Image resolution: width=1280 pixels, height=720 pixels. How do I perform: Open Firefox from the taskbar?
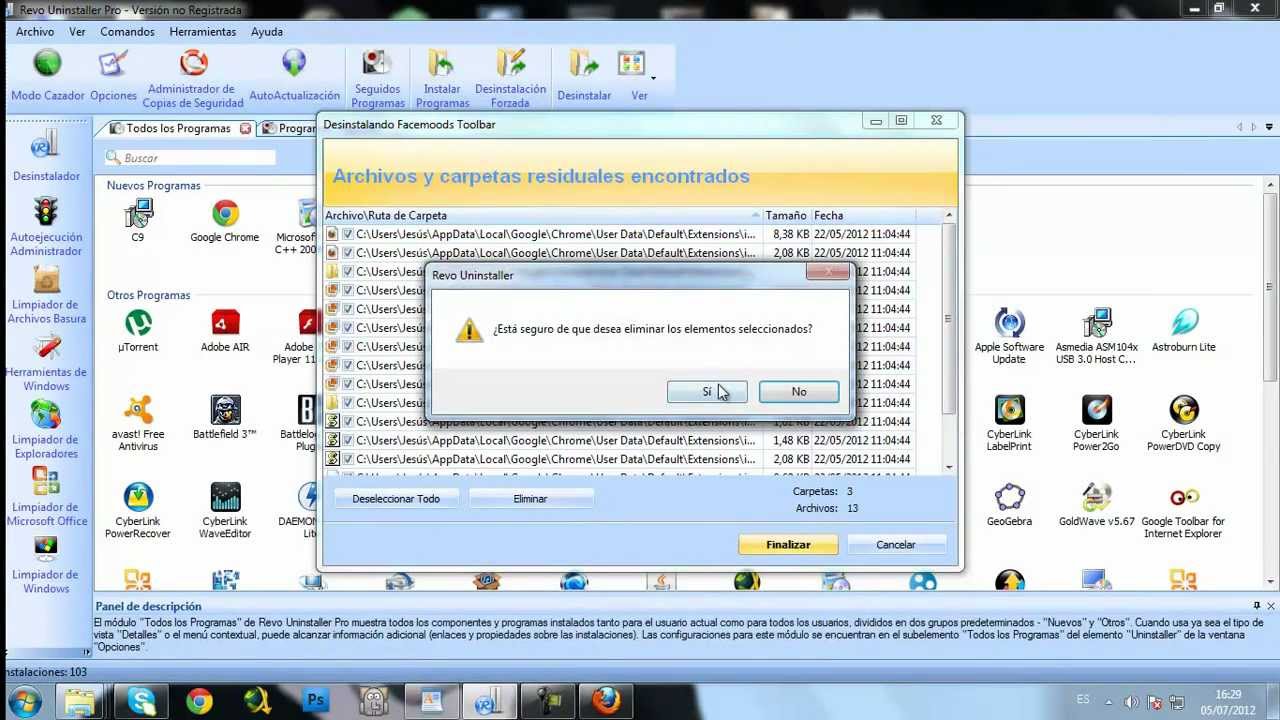click(x=606, y=701)
